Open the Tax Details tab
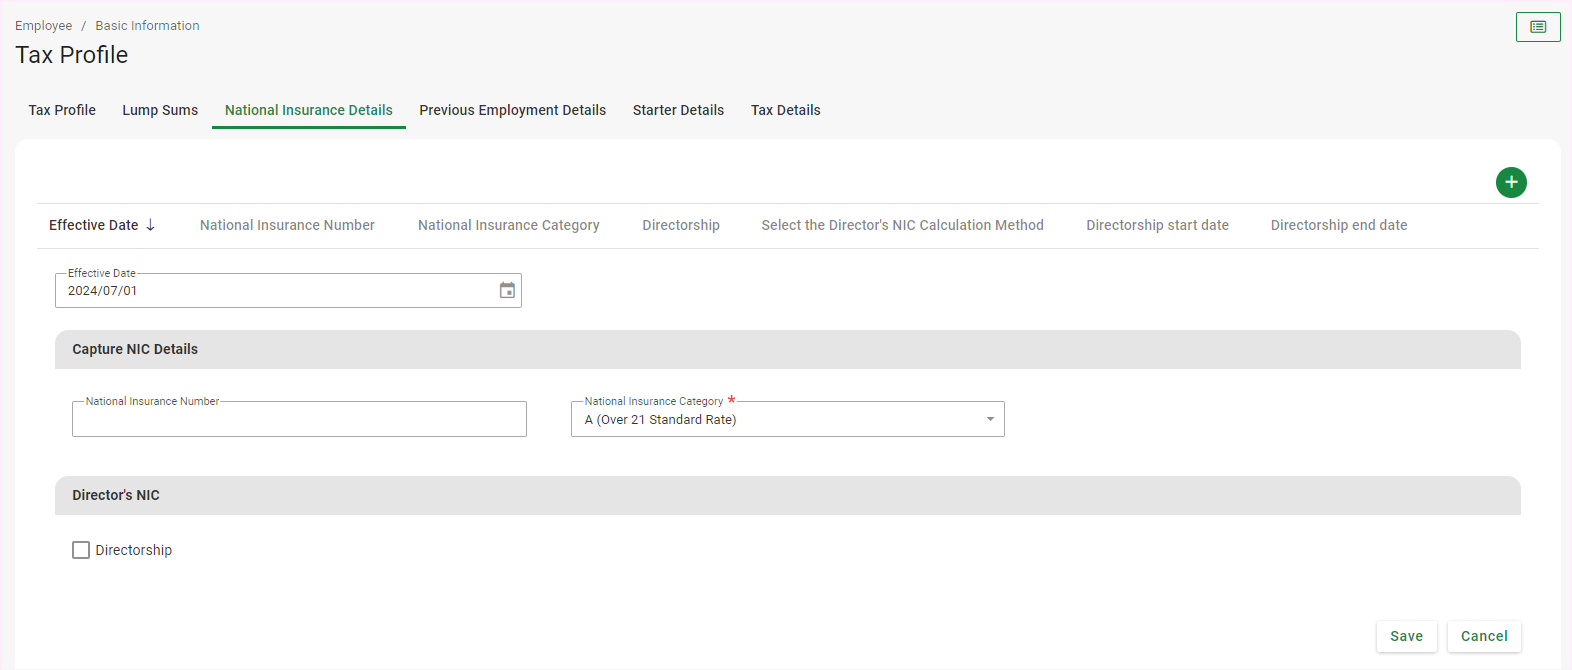 point(785,110)
